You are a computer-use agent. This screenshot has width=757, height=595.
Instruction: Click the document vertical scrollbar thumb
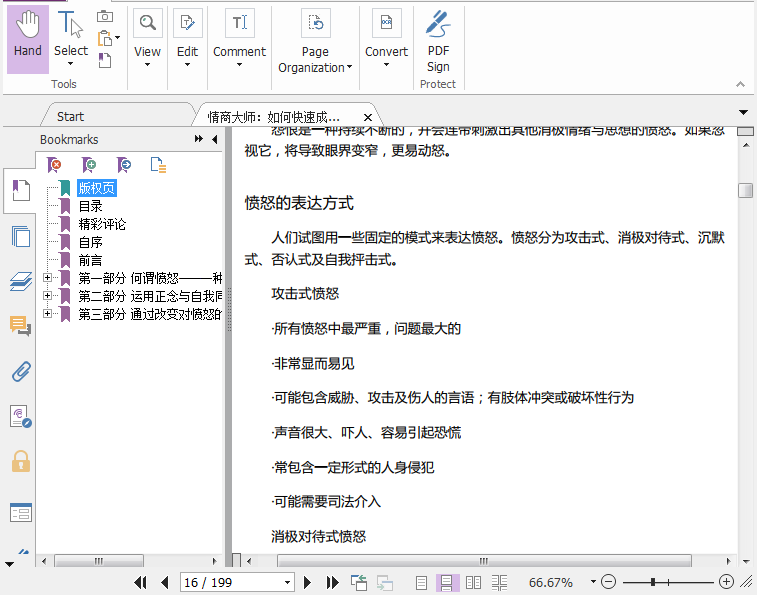tap(745, 190)
